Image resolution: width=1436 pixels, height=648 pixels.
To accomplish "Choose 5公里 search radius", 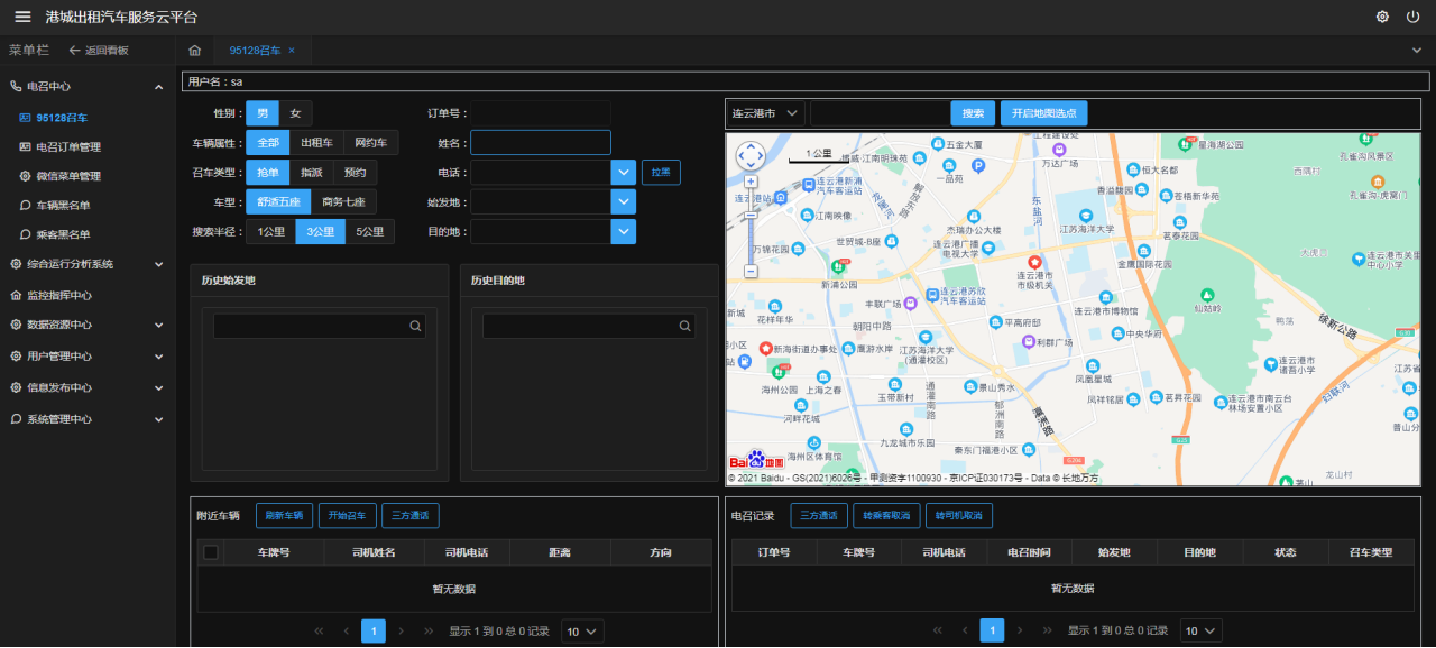I will click(370, 232).
